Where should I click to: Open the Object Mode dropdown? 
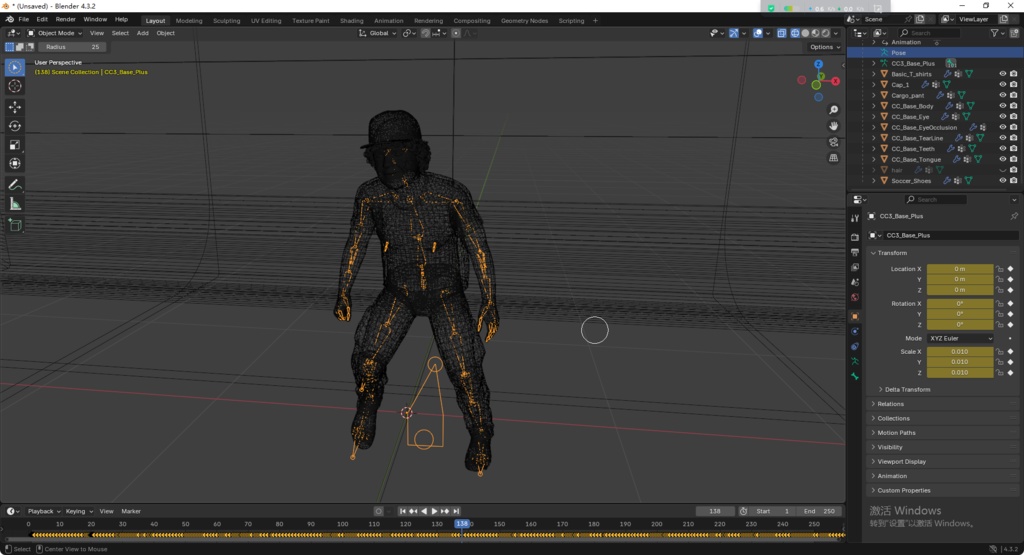point(56,33)
